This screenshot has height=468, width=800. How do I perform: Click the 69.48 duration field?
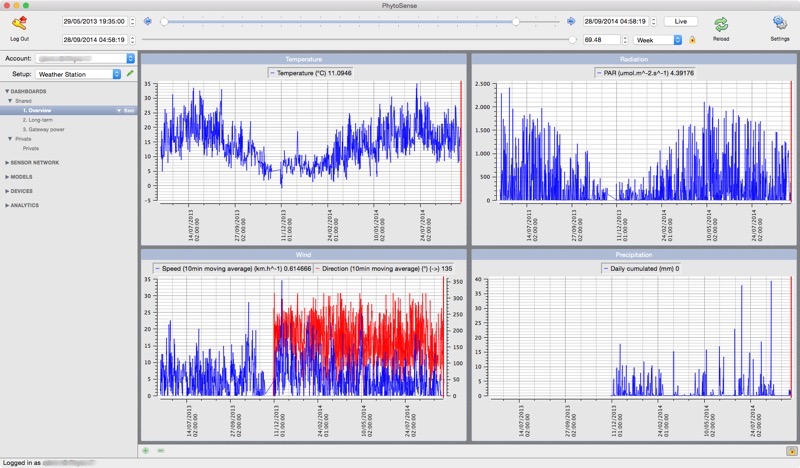pyautogui.click(x=602, y=39)
